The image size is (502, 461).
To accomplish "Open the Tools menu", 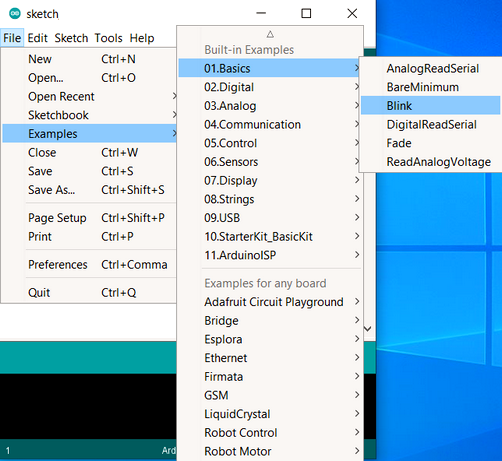I will [x=108, y=38].
